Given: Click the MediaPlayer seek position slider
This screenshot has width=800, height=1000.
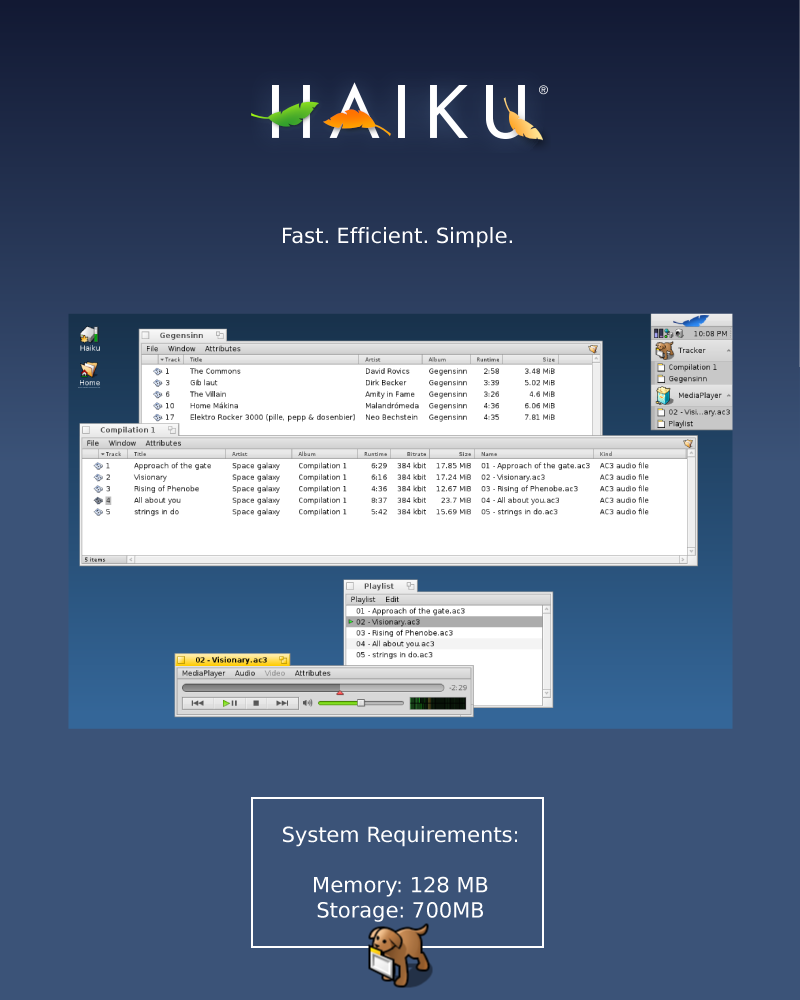Looking at the screenshot, I should (313, 688).
